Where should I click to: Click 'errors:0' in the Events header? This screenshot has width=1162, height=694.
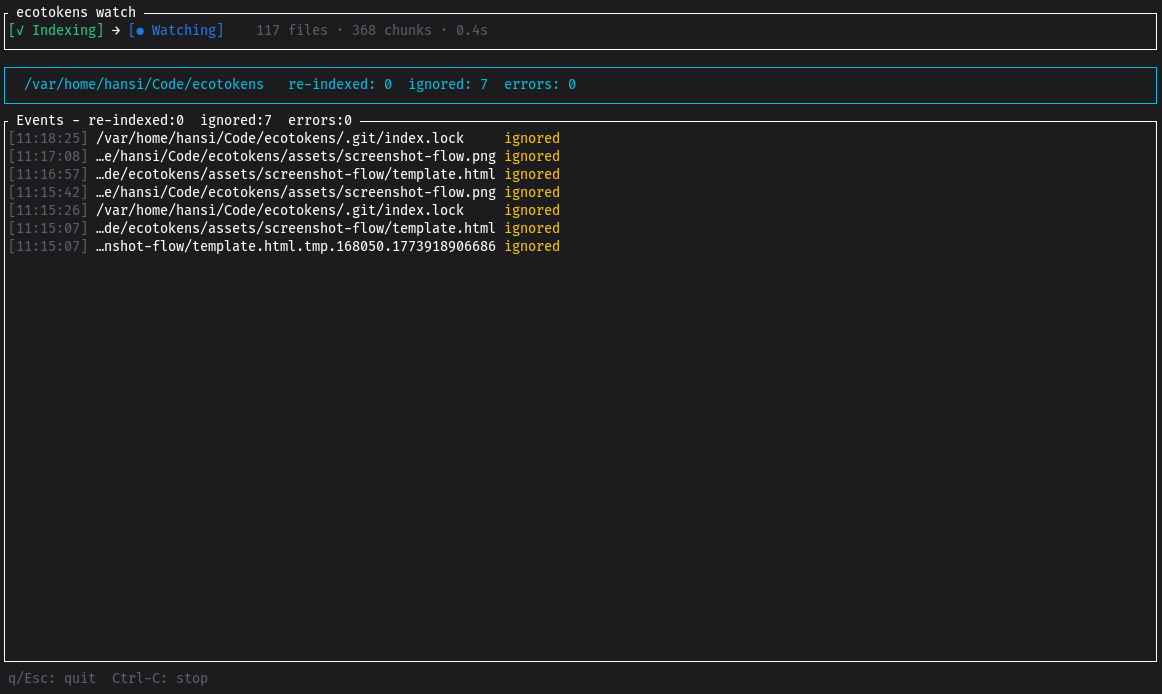(x=320, y=120)
